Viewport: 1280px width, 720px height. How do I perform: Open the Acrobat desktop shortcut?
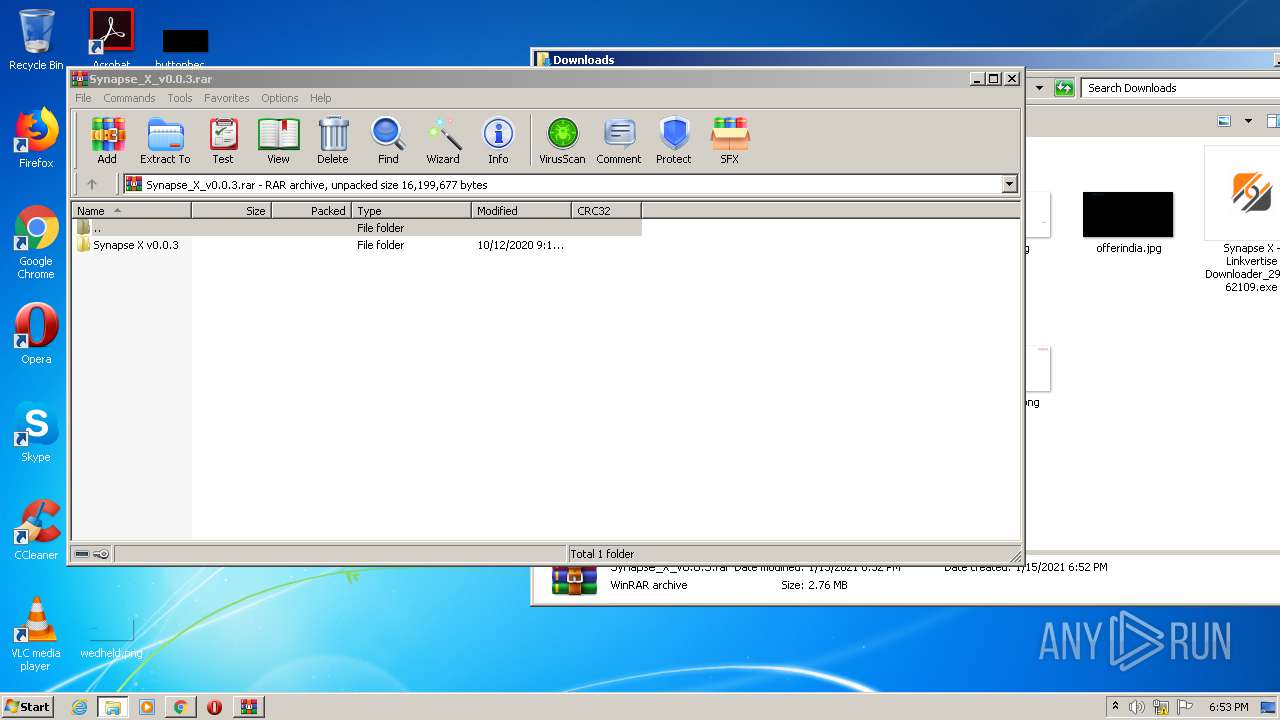pyautogui.click(x=111, y=38)
